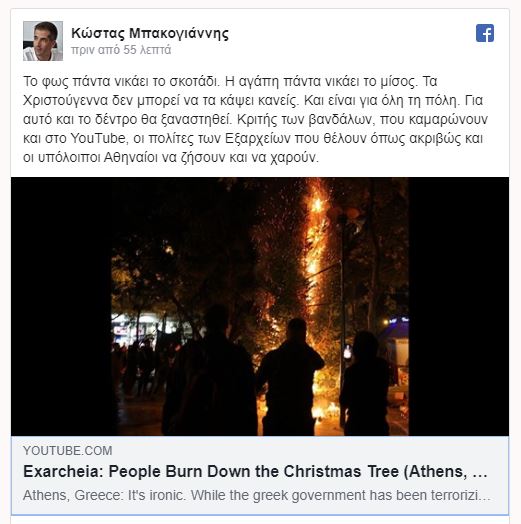Click the right black bar of the video preview
This screenshot has height=524, width=521.
(459, 306)
